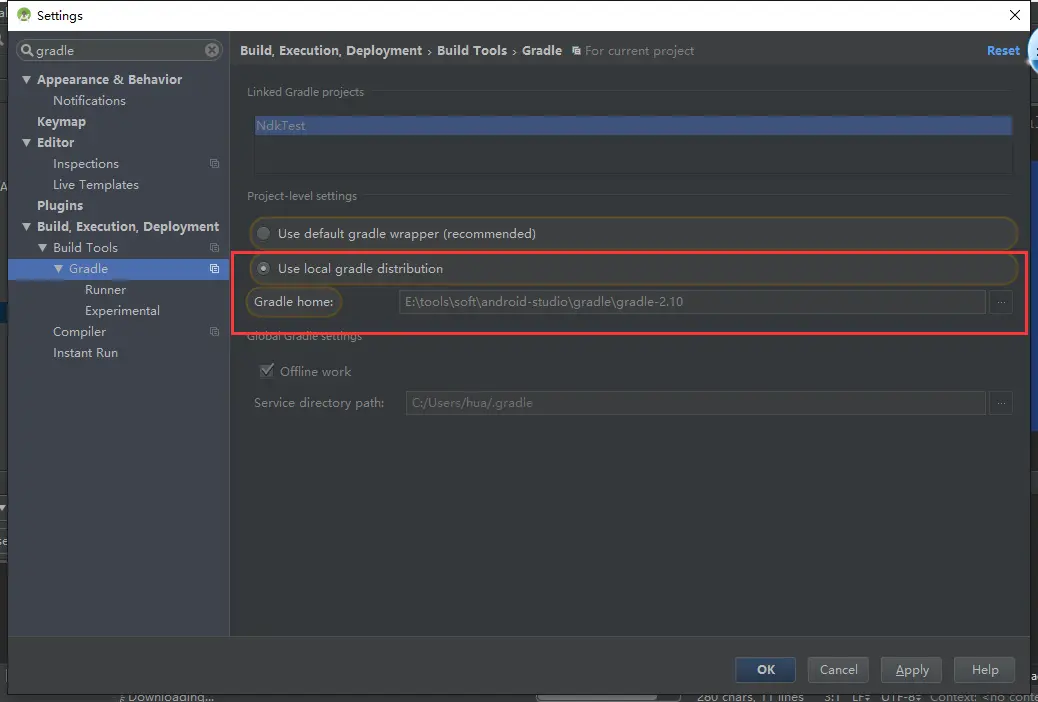This screenshot has height=702, width=1038.
Task: Click Build Tools in the breadcrumb
Action: (x=471, y=51)
